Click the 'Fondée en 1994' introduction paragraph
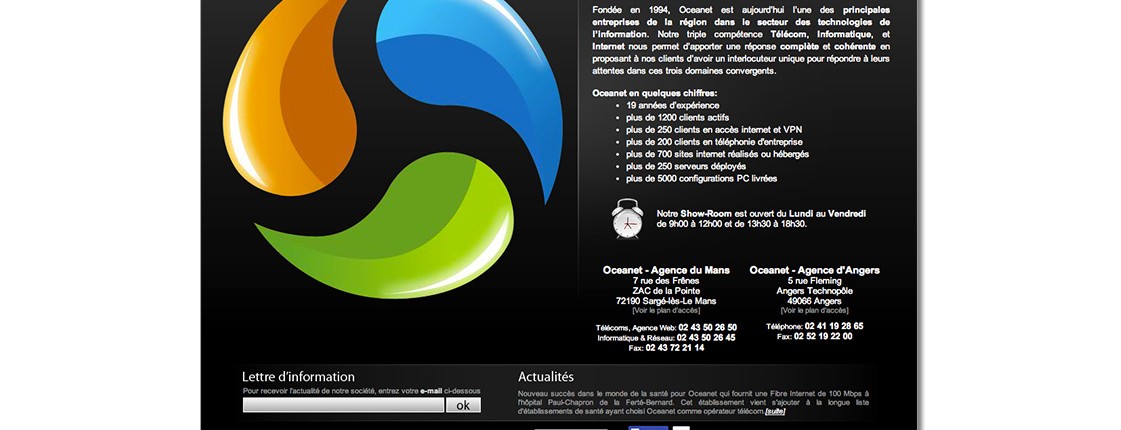Viewport: 1121px width, 430px height. (741, 40)
